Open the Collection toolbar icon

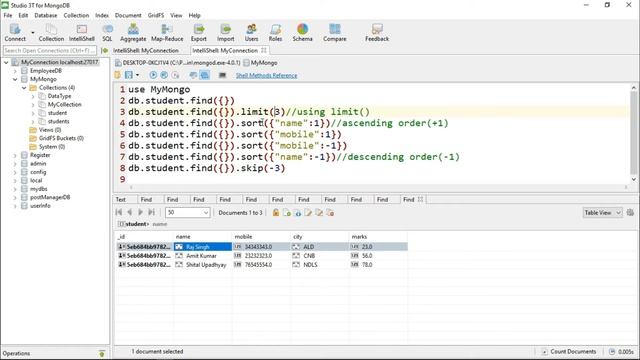(51, 32)
